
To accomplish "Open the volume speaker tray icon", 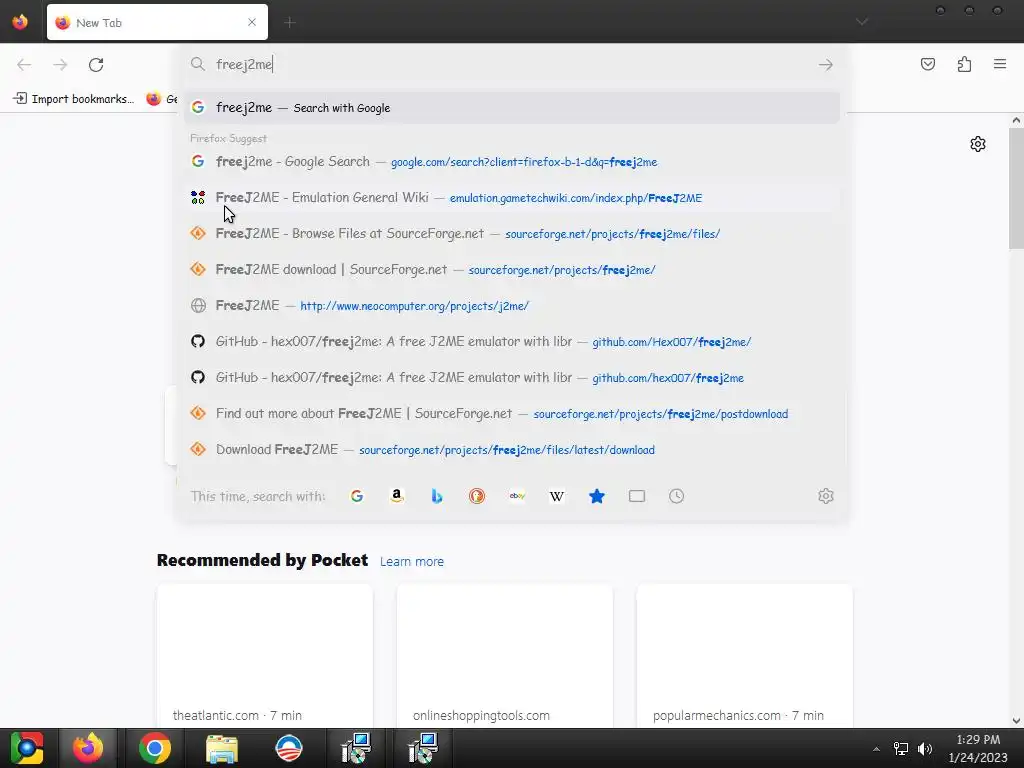I will 925,748.
